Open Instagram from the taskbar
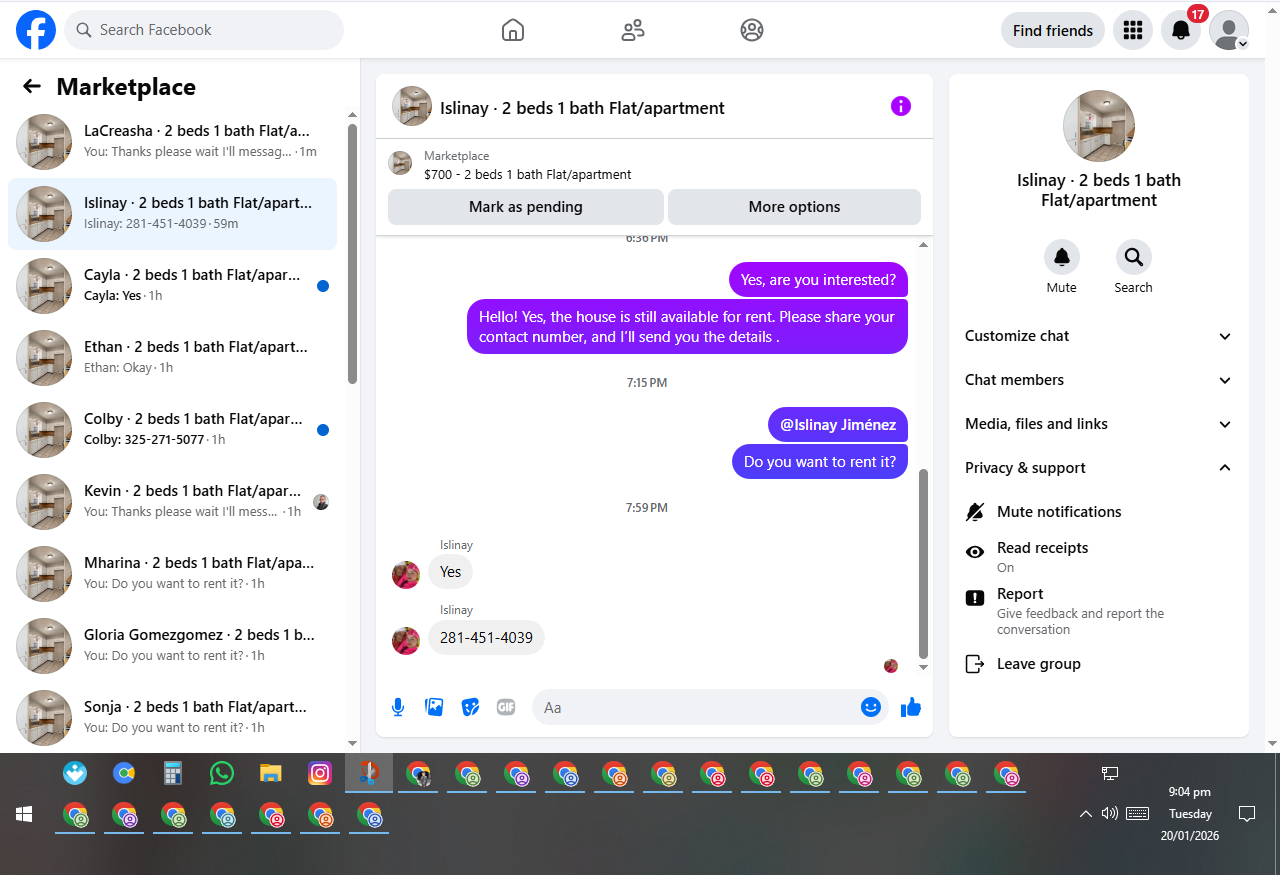The width and height of the screenshot is (1280, 875). pyautogui.click(x=319, y=773)
